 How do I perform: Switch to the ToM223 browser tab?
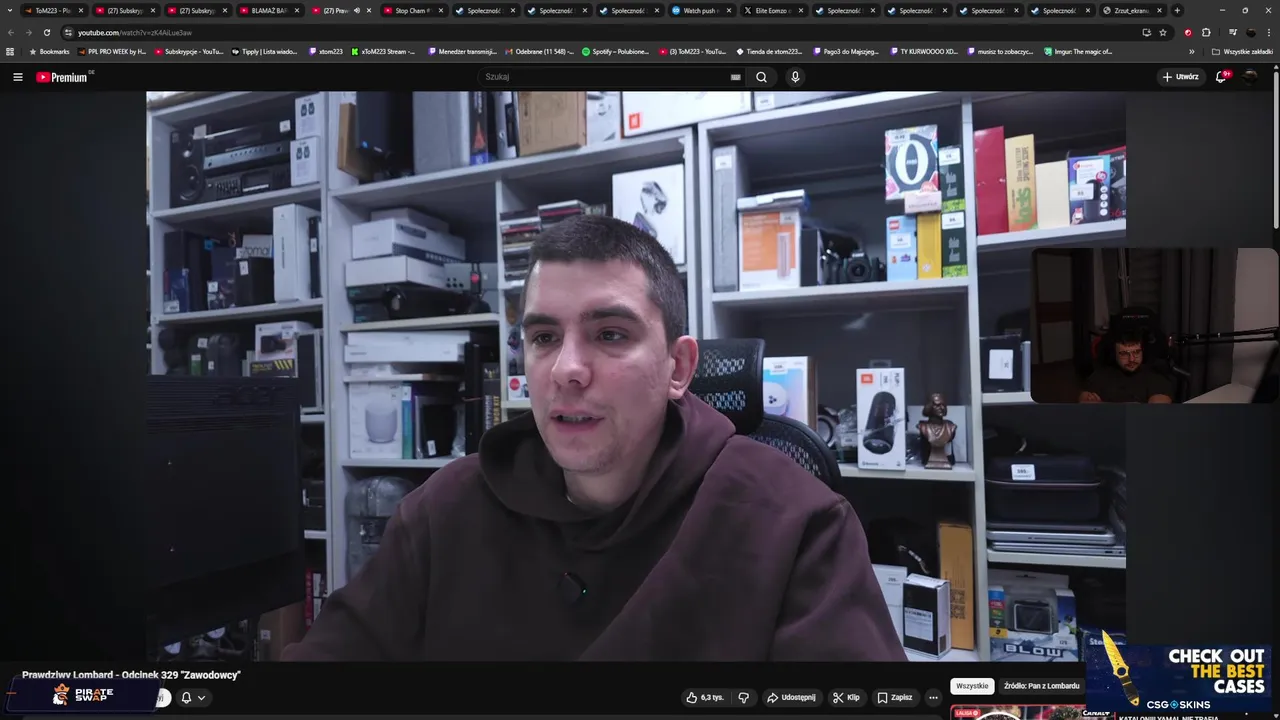[52, 10]
